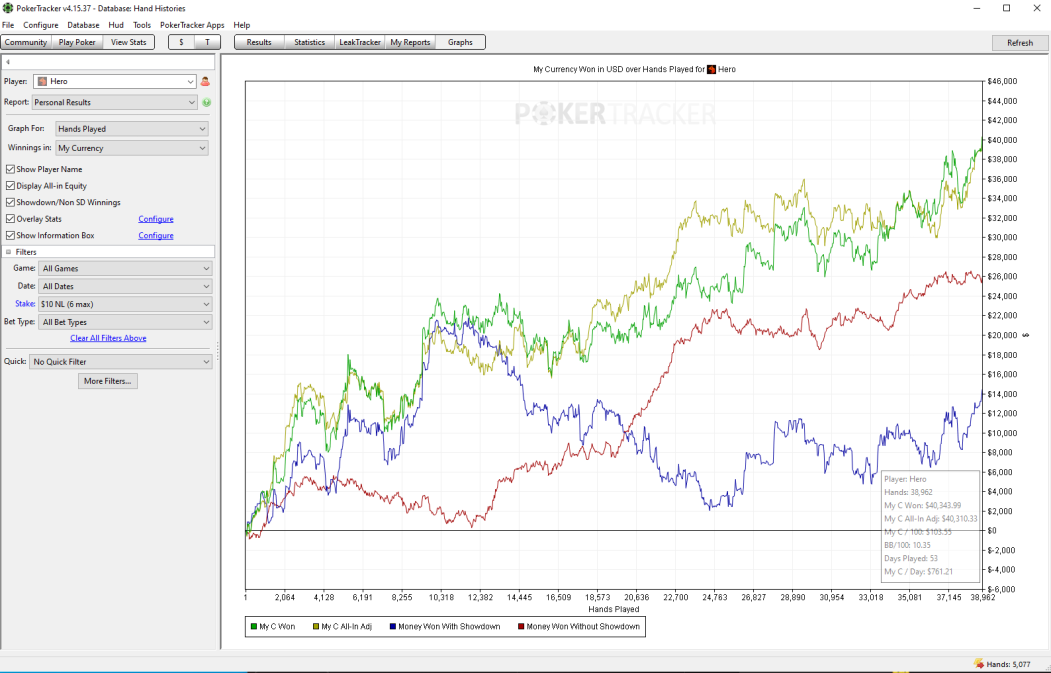Collapse the Filters section expander
1051x673 pixels.
coord(9,252)
